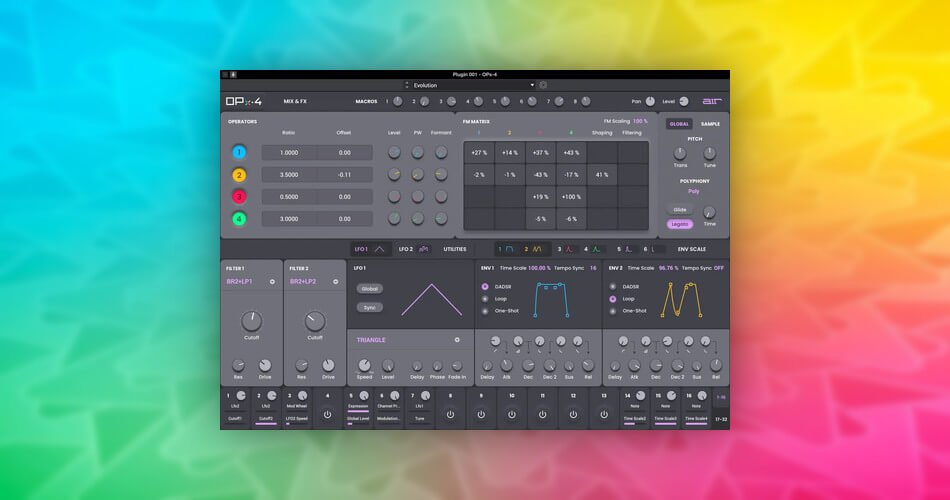Select operator 1 blue circle
This screenshot has width=950, height=500.
click(x=239, y=153)
